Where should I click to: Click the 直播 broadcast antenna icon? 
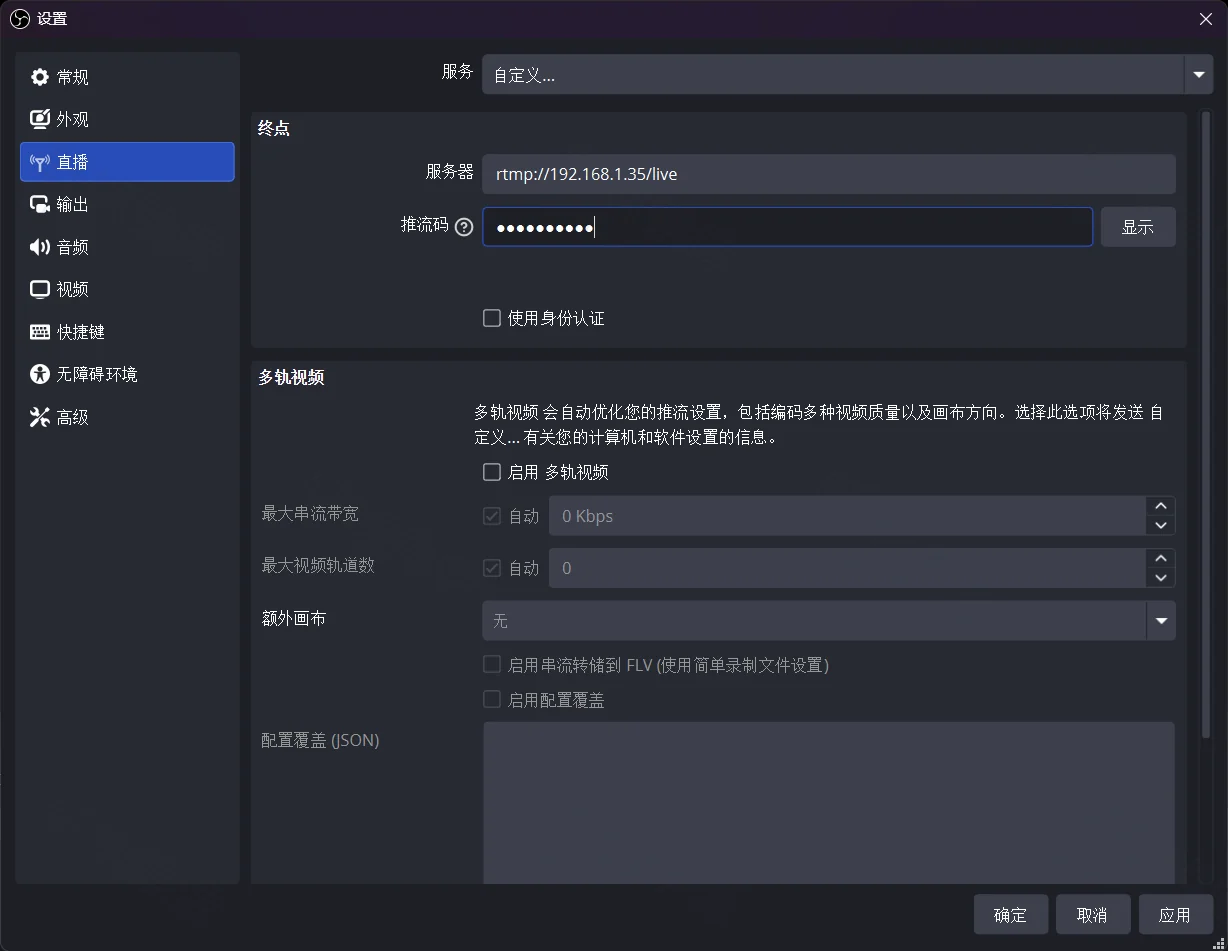coord(40,162)
